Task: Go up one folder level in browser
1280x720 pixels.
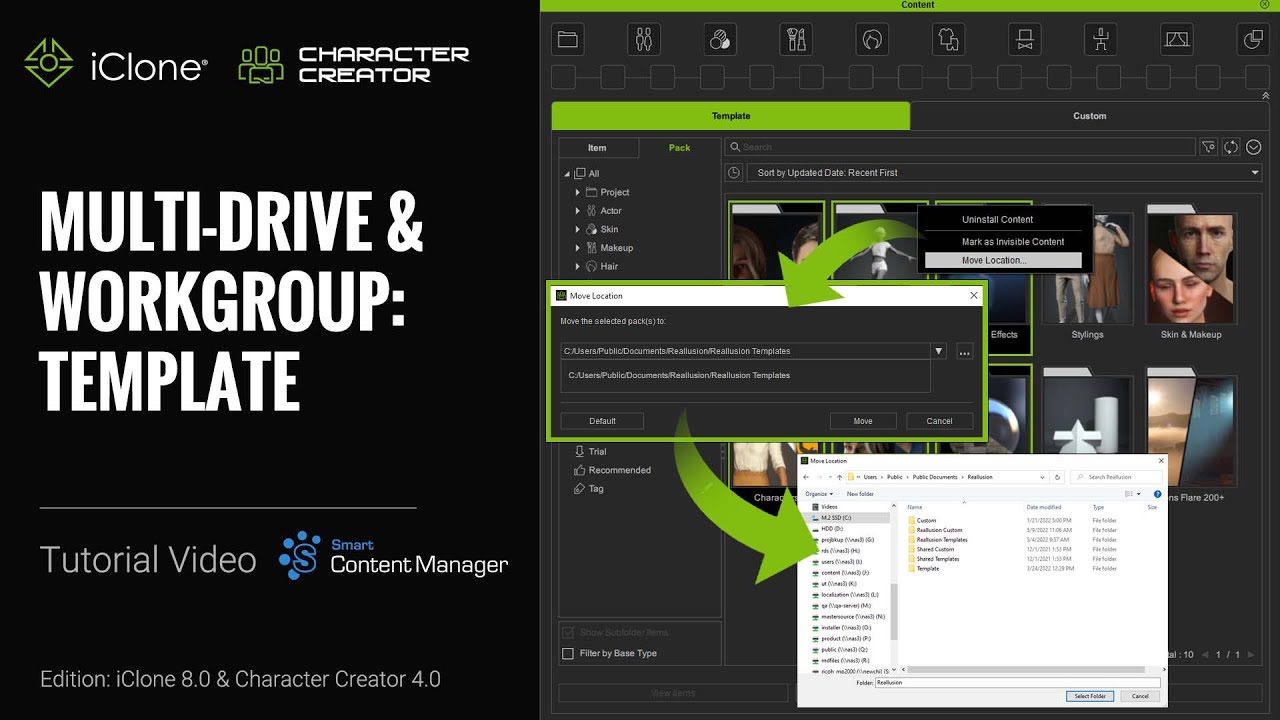Action: click(839, 477)
